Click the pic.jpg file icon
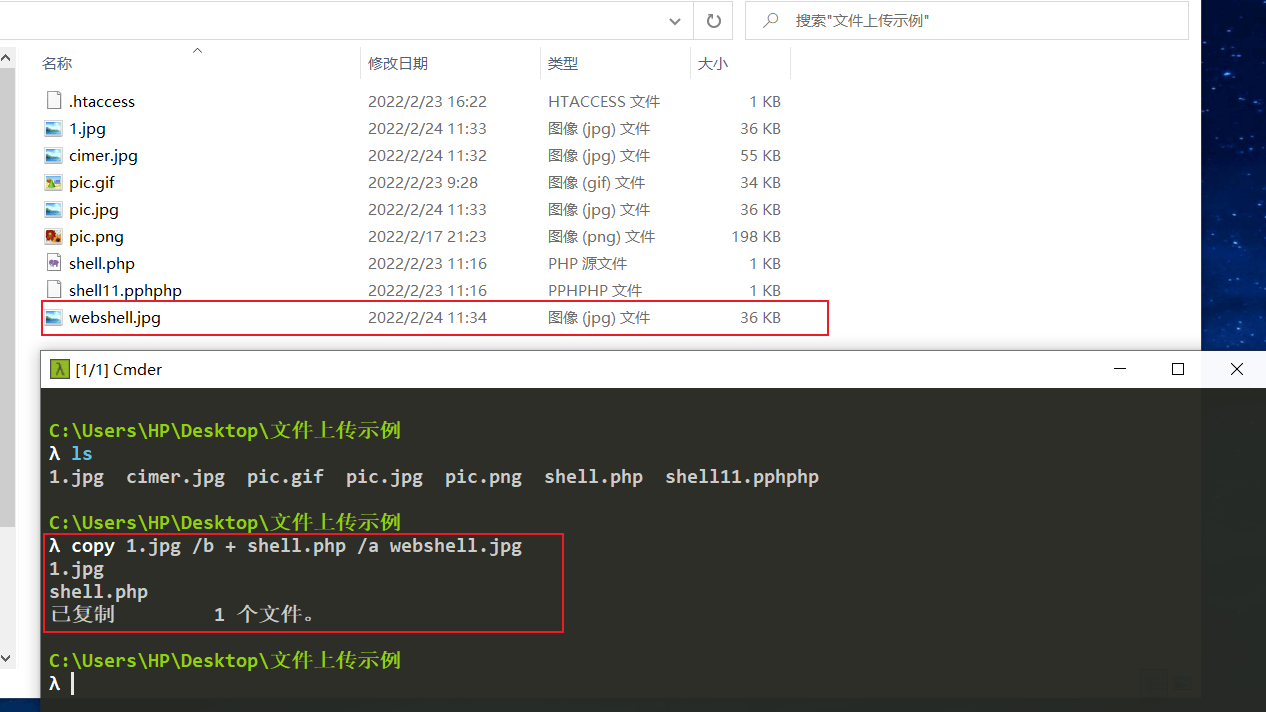The image size is (1266, 712). click(x=54, y=209)
